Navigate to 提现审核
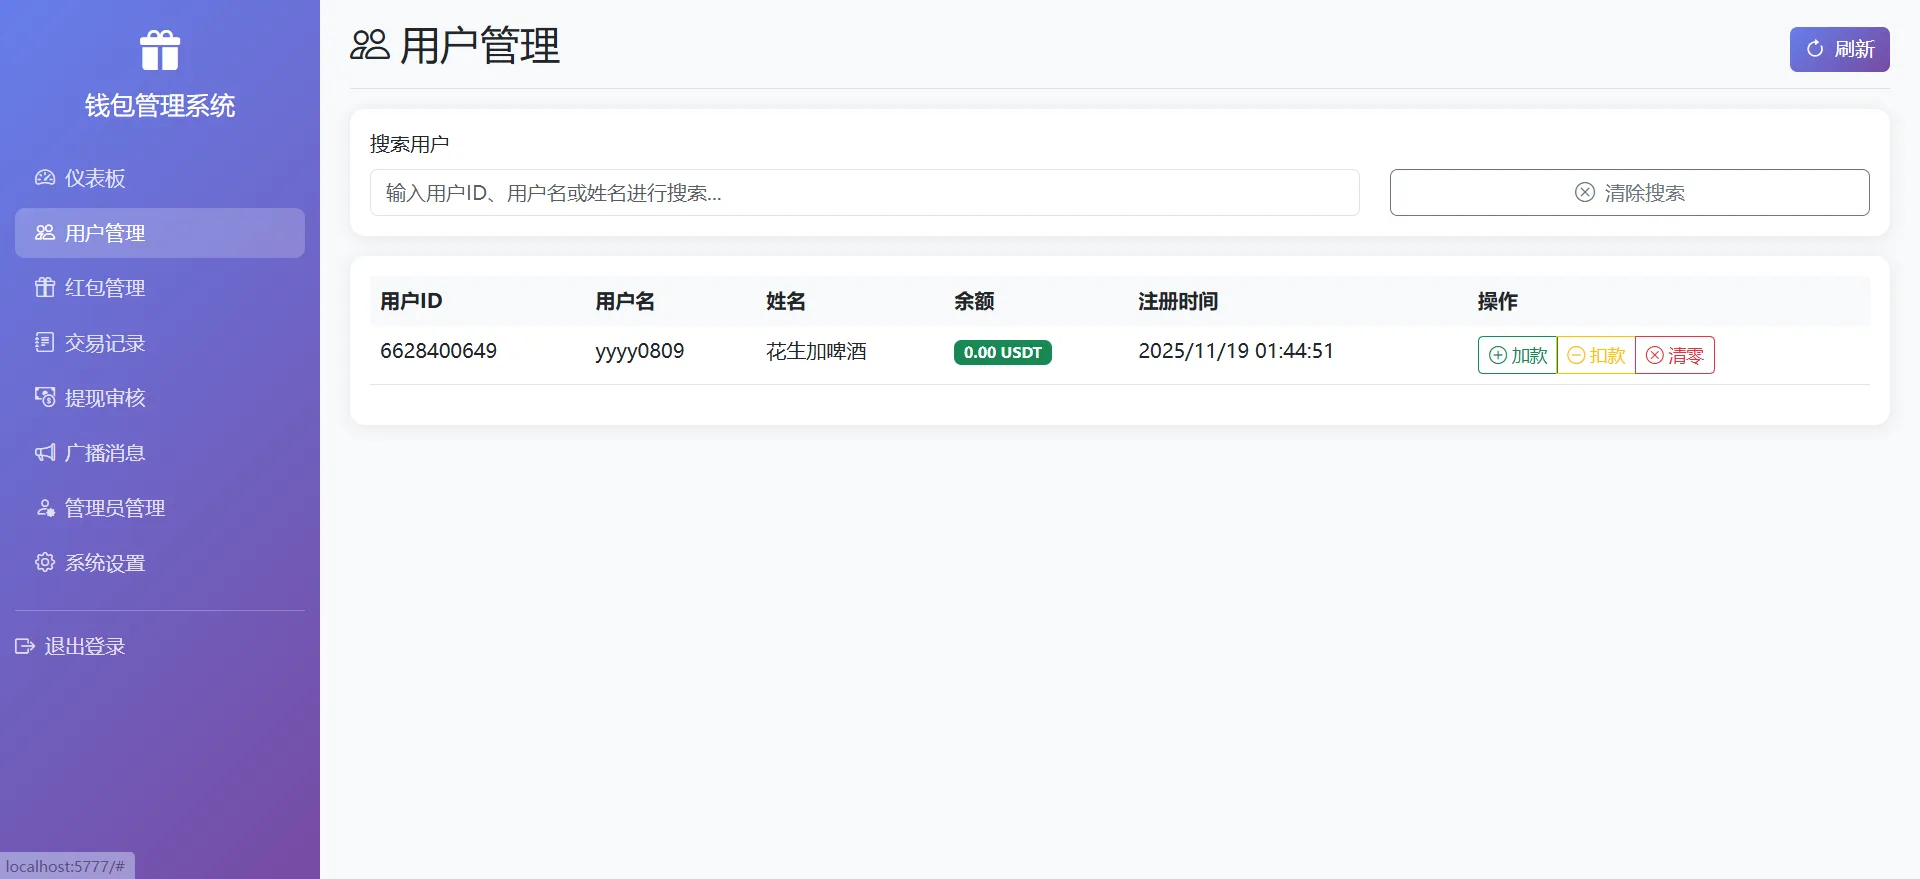 [160, 398]
